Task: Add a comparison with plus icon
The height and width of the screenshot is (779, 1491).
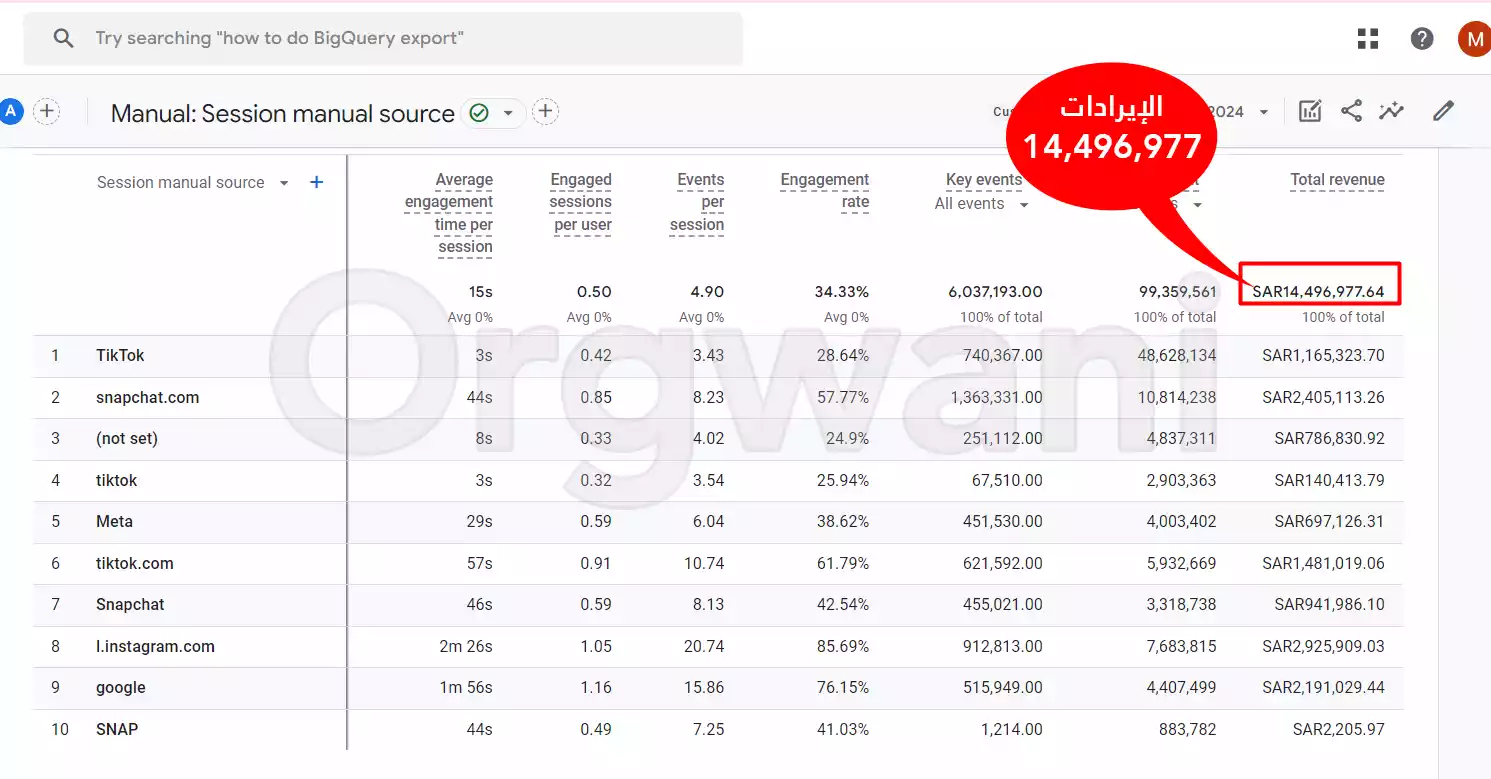Action: pos(47,111)
